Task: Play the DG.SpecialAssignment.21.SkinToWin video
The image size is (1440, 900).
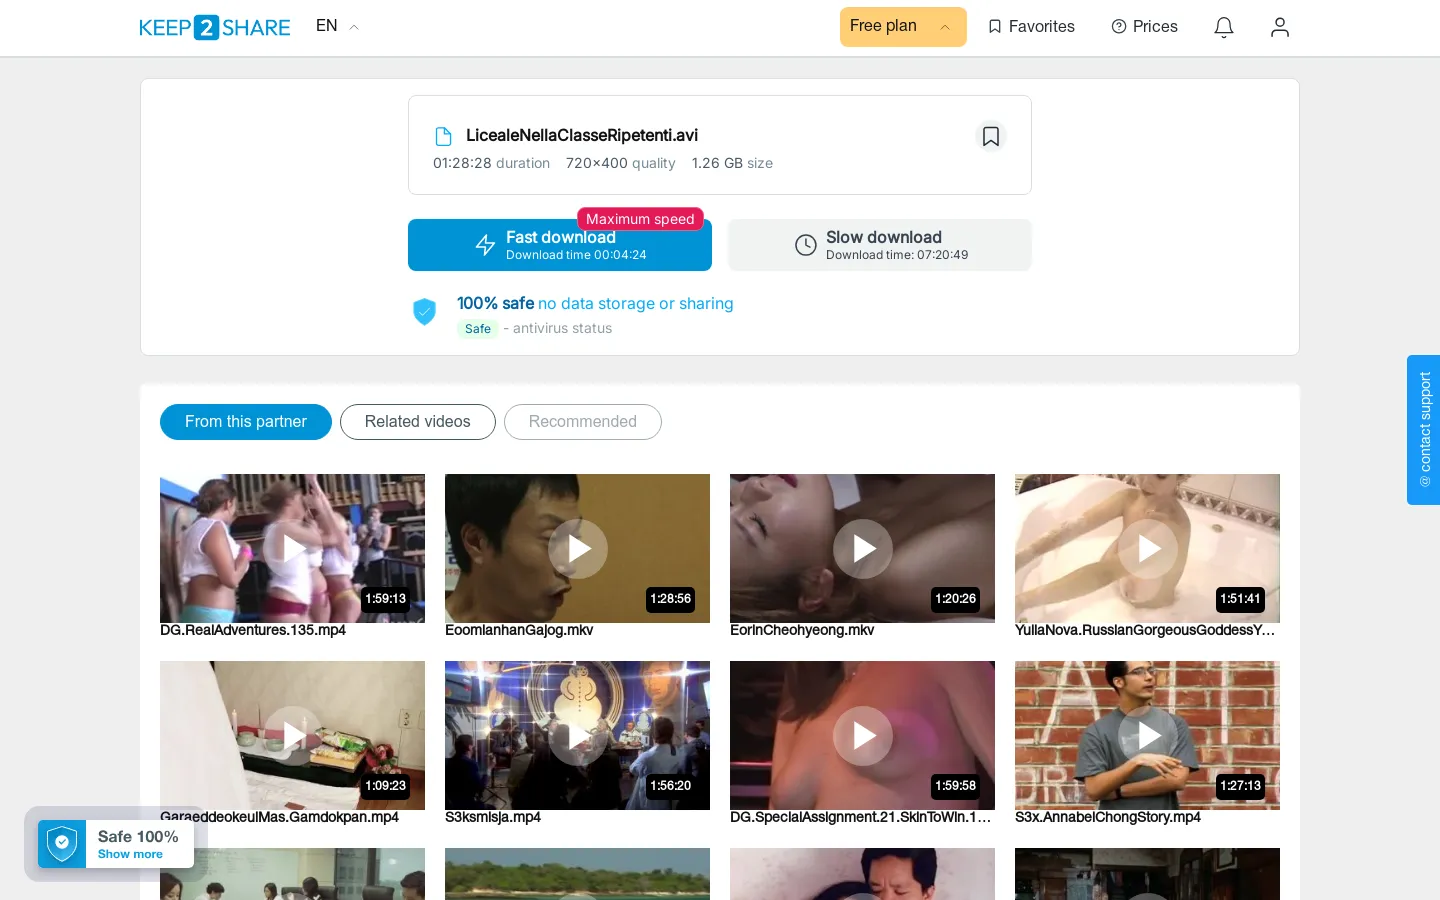Action: 862,735
